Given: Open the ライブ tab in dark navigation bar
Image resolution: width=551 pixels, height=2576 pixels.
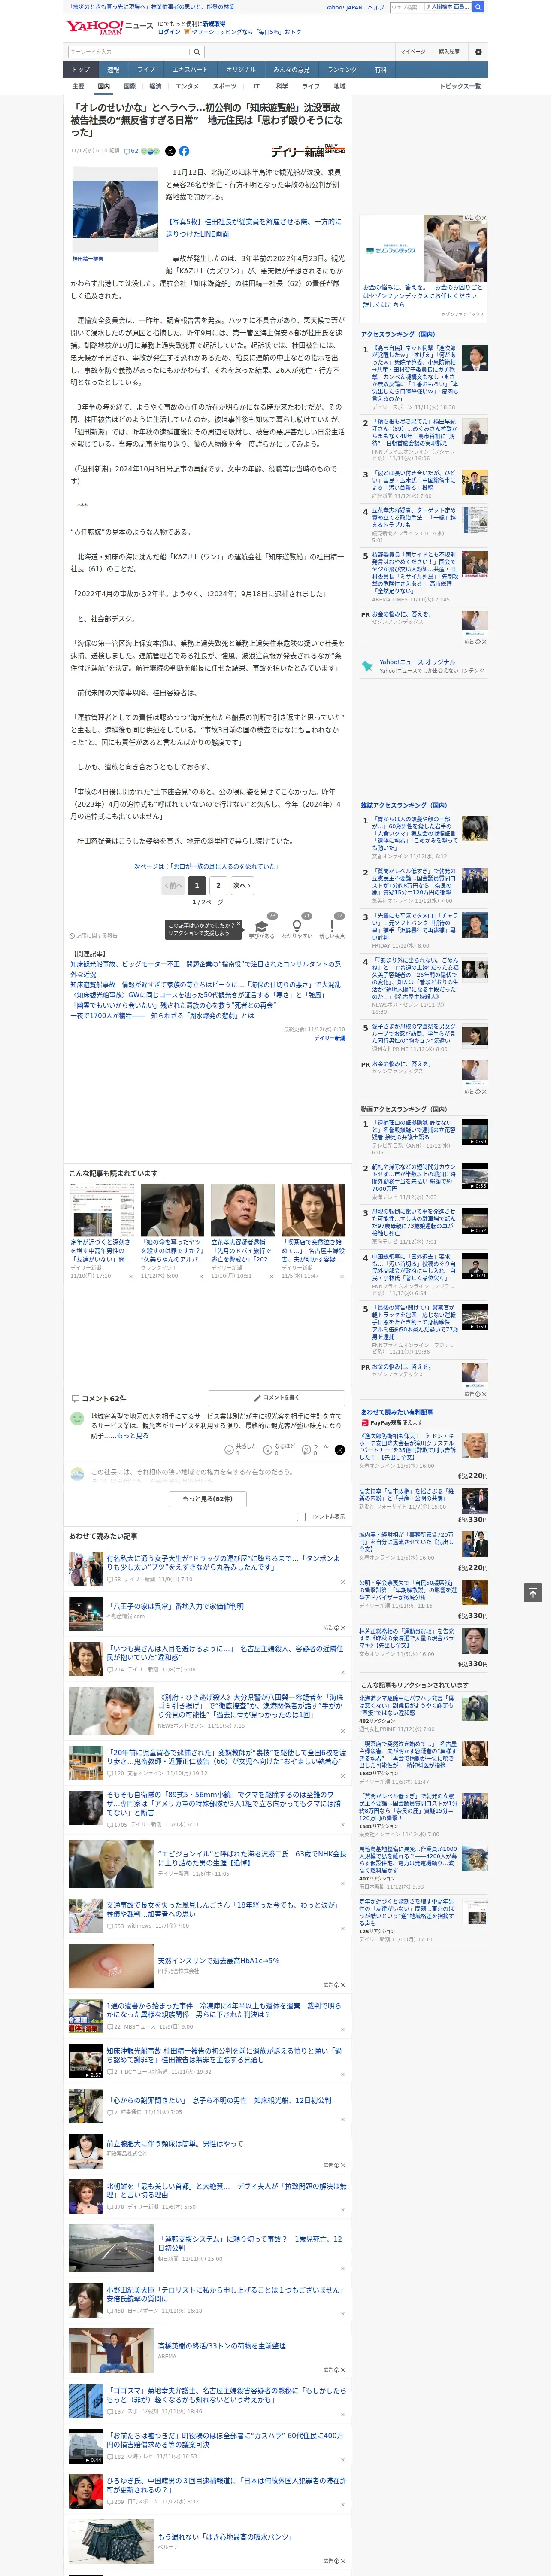Looking at the screenshot, I should coord(146,70).
